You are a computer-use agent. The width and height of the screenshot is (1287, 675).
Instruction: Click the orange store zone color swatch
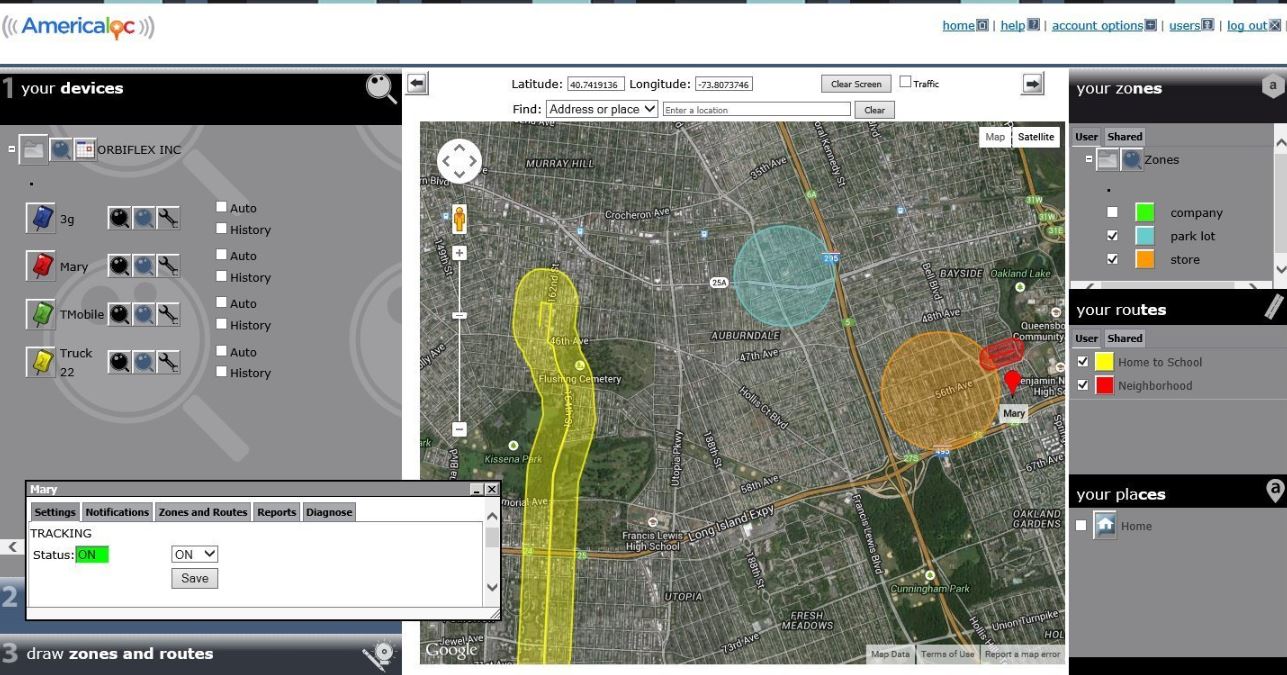(1144, 260)
